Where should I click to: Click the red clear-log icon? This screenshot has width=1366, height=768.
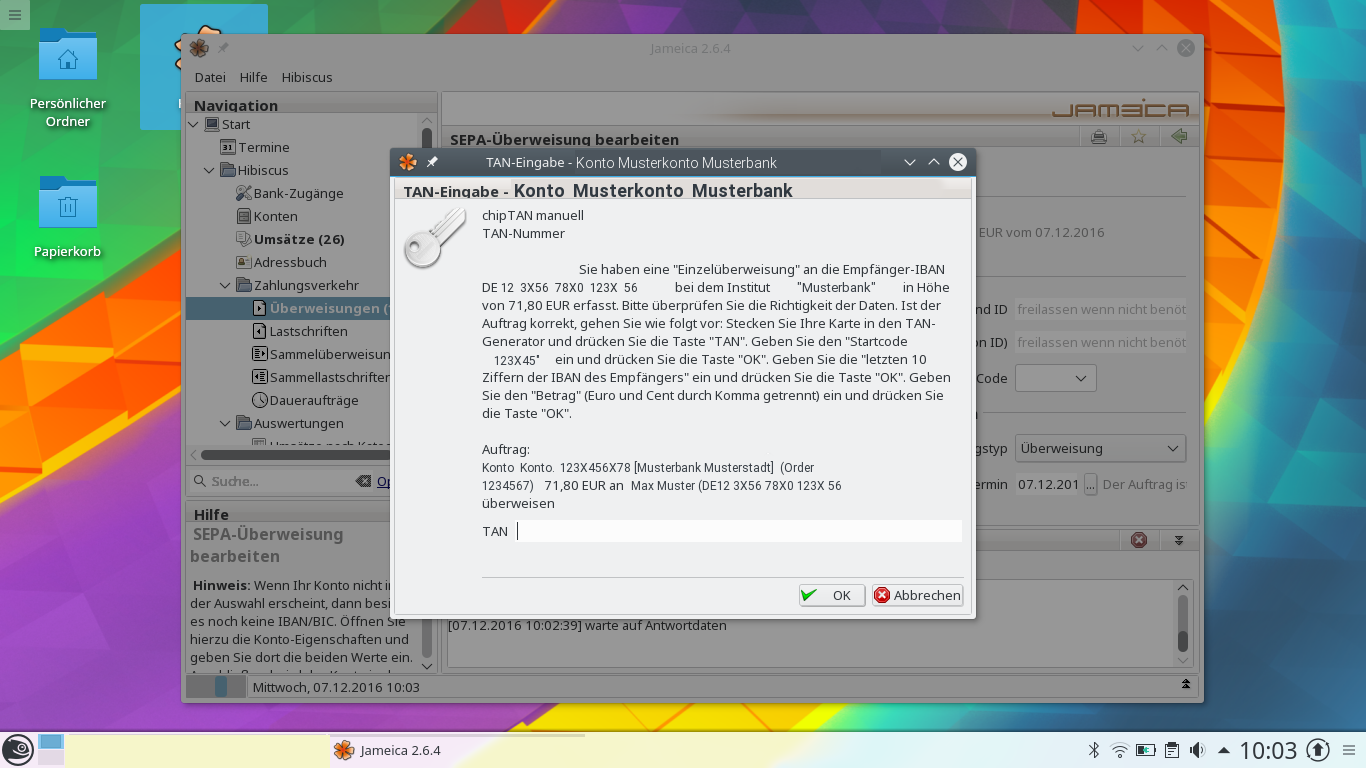tap(1138, 540)
